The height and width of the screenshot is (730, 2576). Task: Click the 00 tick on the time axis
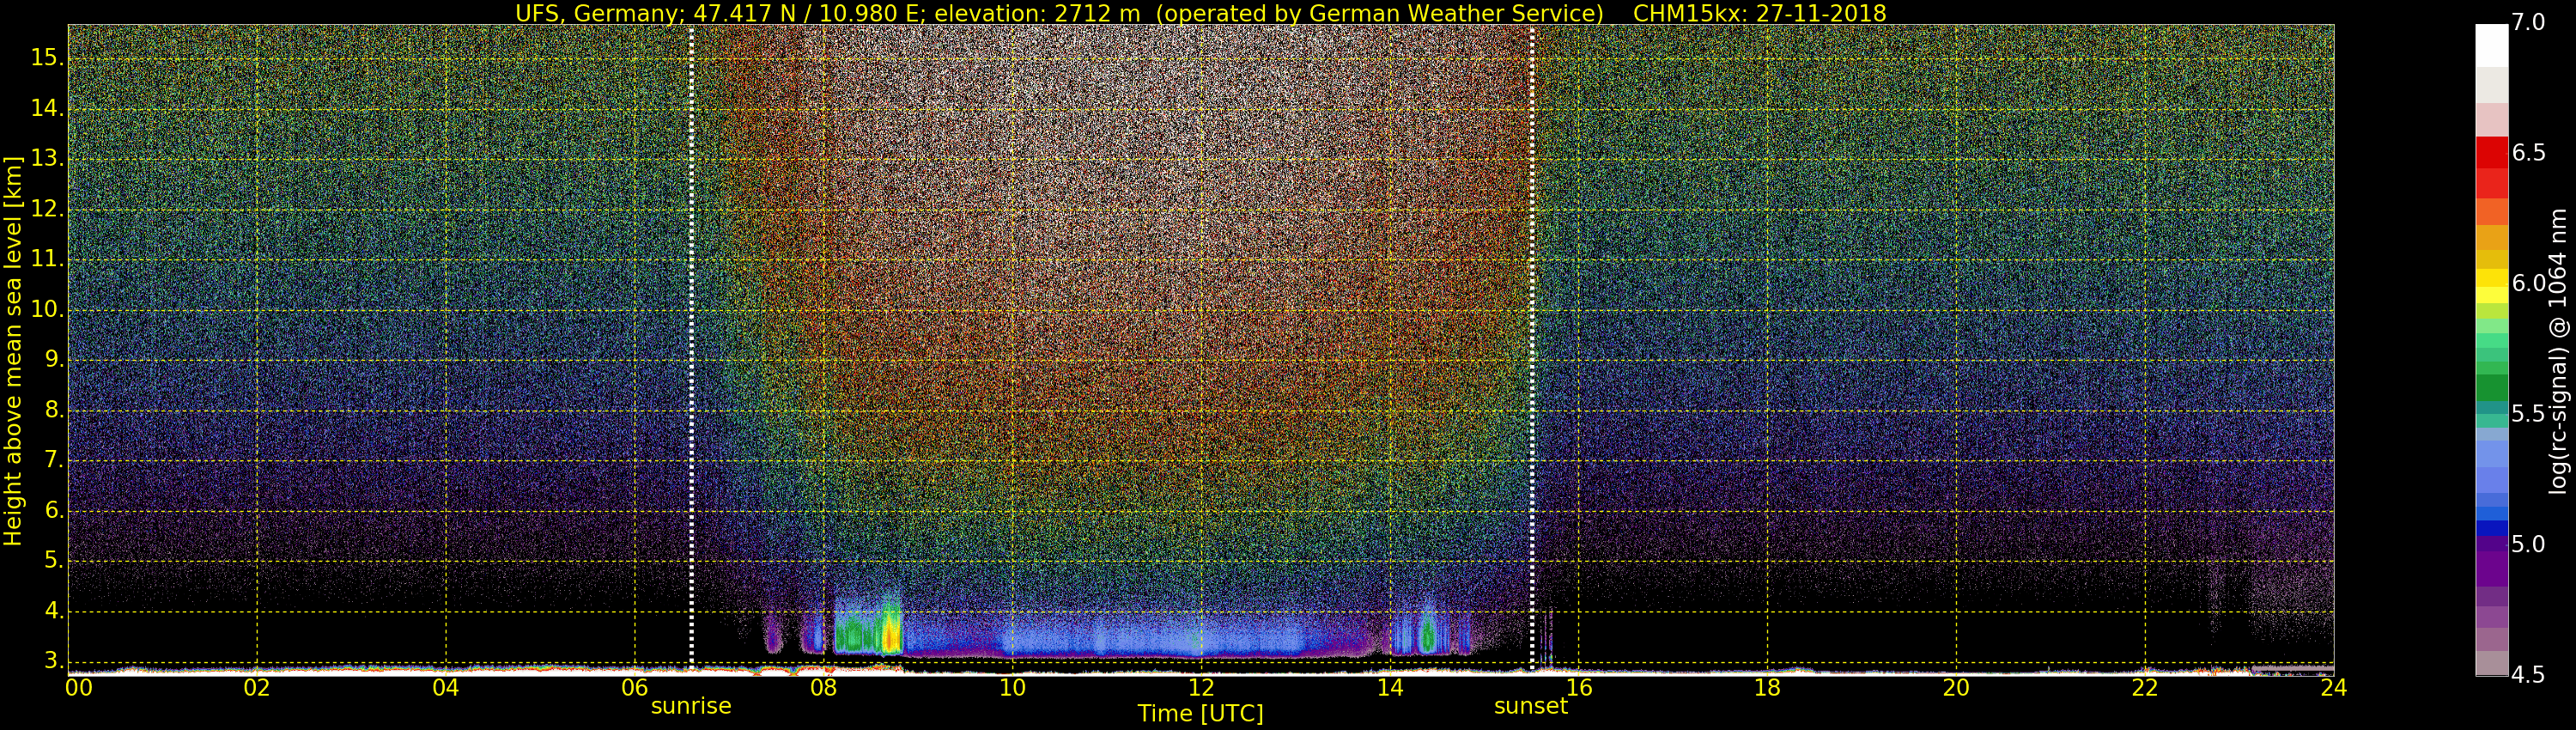[x=78, y=688]
